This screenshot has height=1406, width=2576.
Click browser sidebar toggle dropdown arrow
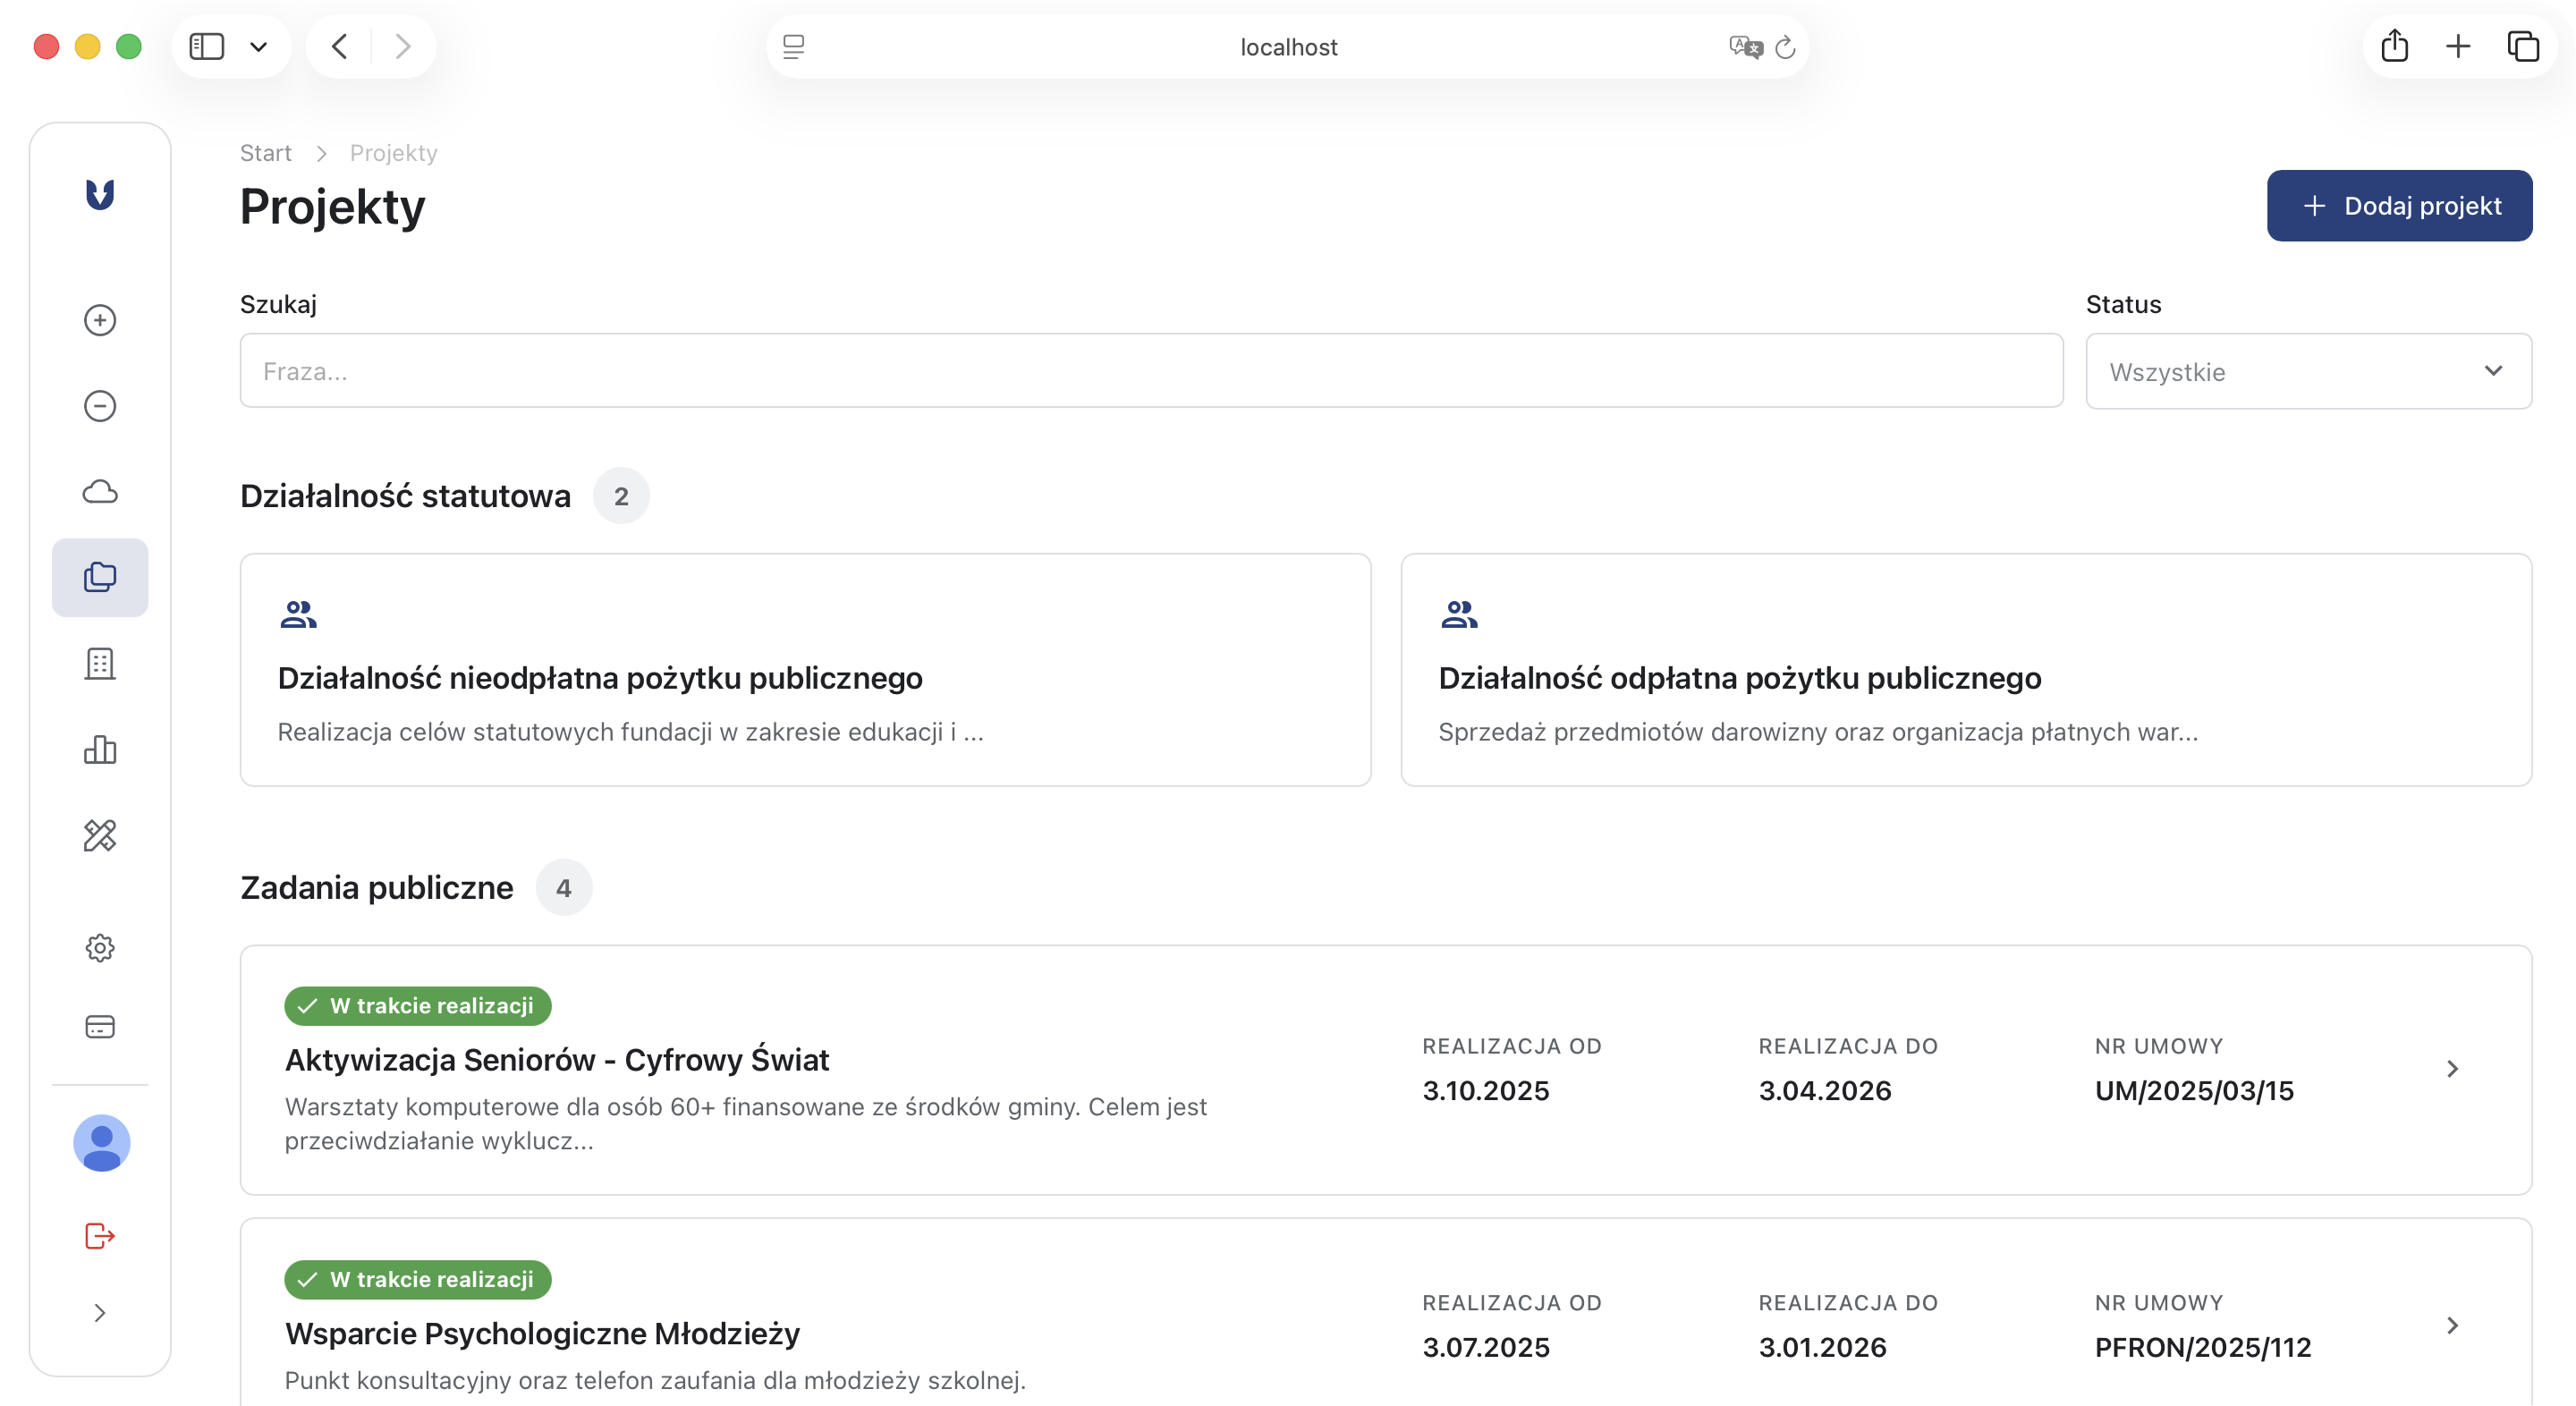click(x=259, y=47)
